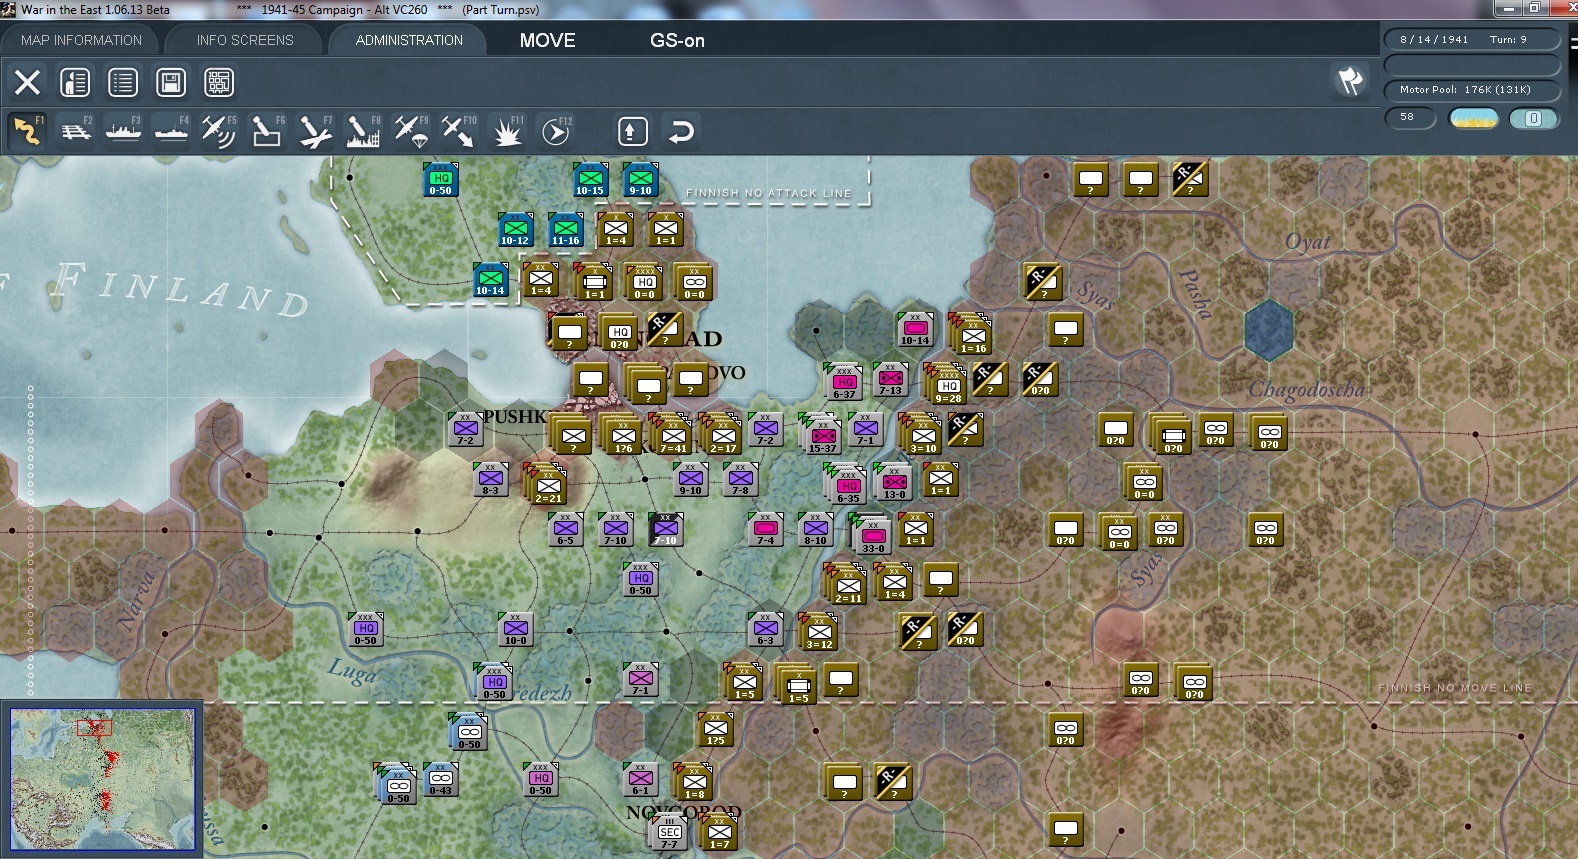Click the F11 explosion icon
Image resolution: width=1578 pixels, height=859 pixels.
507,131
